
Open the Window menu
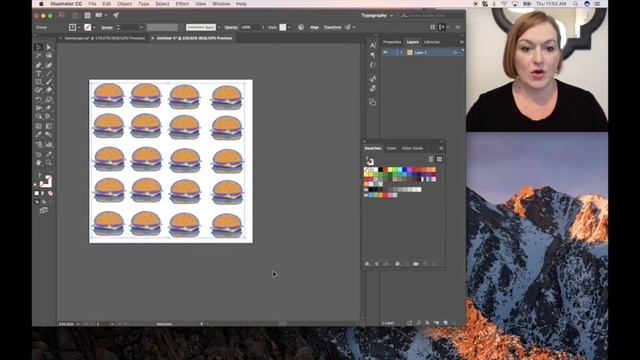(221, 4)
